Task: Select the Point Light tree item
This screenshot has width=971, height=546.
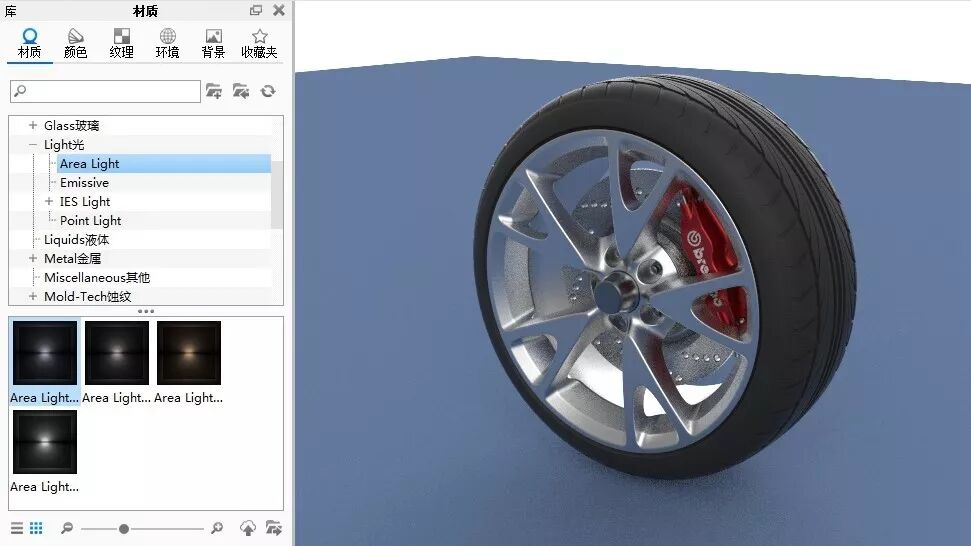Action: click(90, 220)
